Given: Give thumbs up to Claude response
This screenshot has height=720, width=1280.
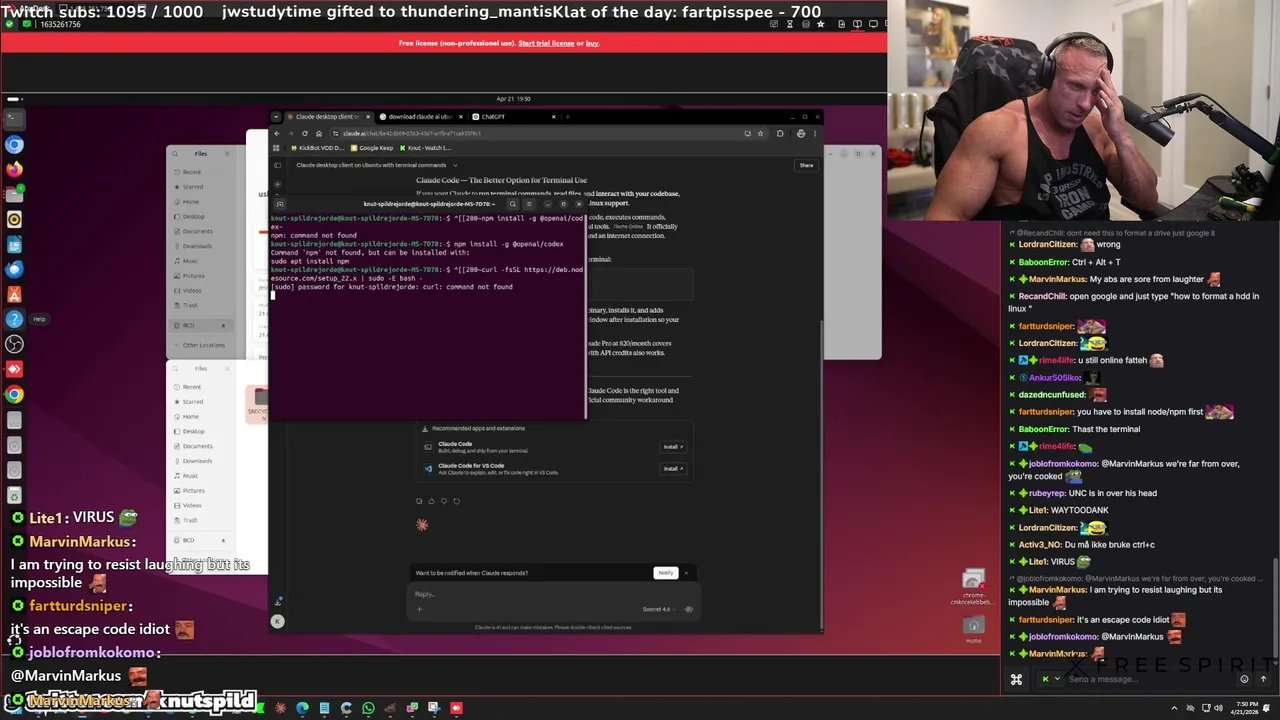Looking at the screenshot, I should [x=431, y=501].
